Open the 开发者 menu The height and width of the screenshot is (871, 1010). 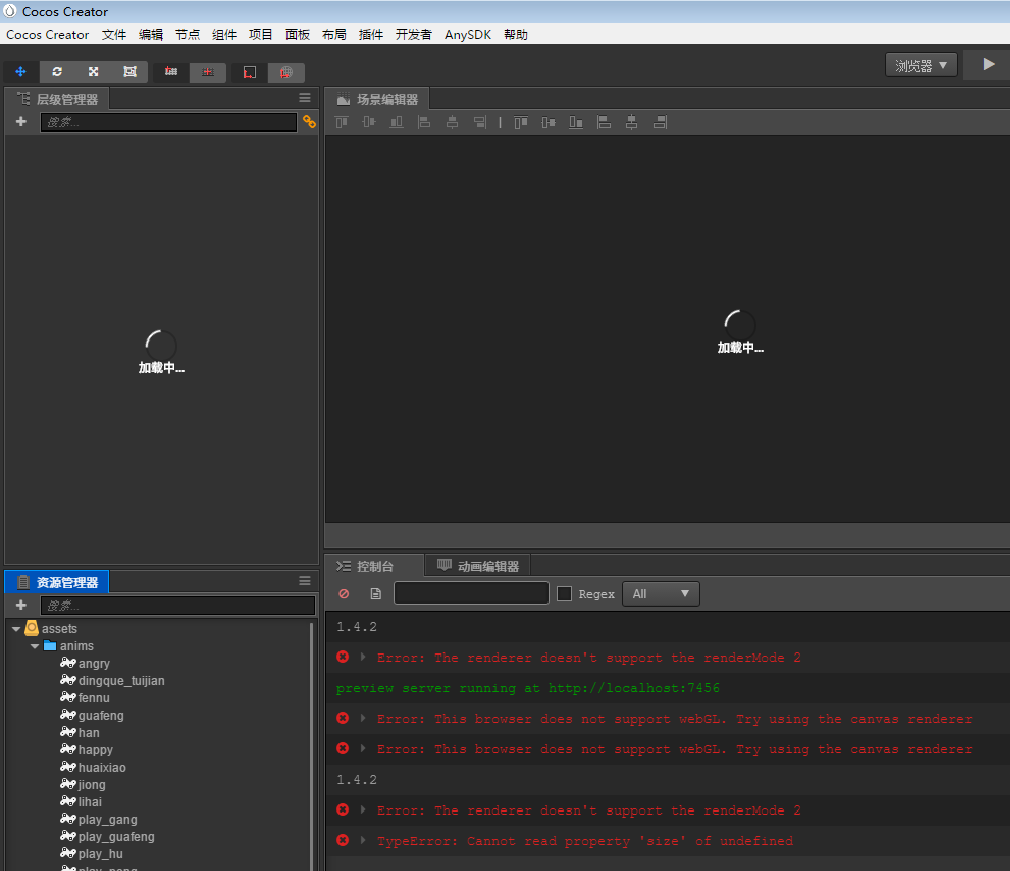pyautogui.click(x=414, y=35)
